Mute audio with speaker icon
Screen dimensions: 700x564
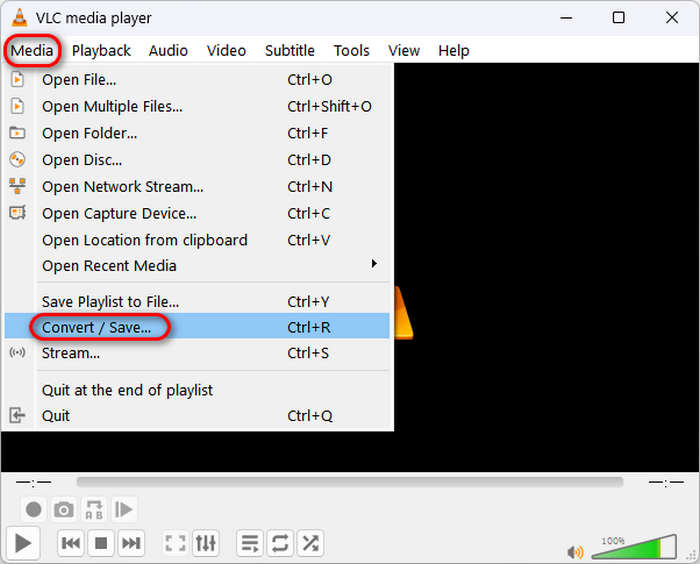[575, 552]
